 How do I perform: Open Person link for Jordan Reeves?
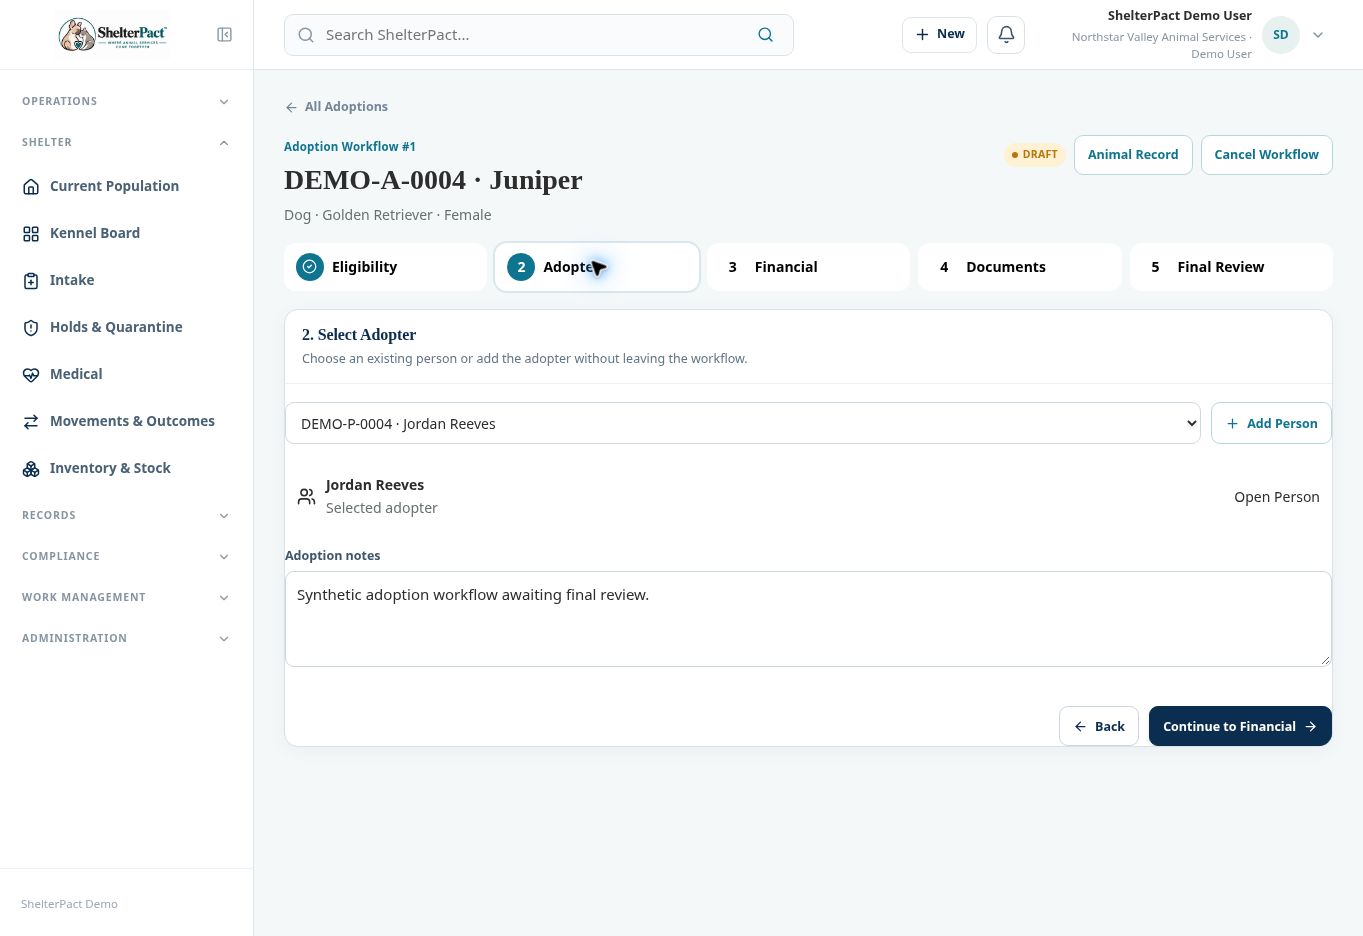[x=1276, y=497]
